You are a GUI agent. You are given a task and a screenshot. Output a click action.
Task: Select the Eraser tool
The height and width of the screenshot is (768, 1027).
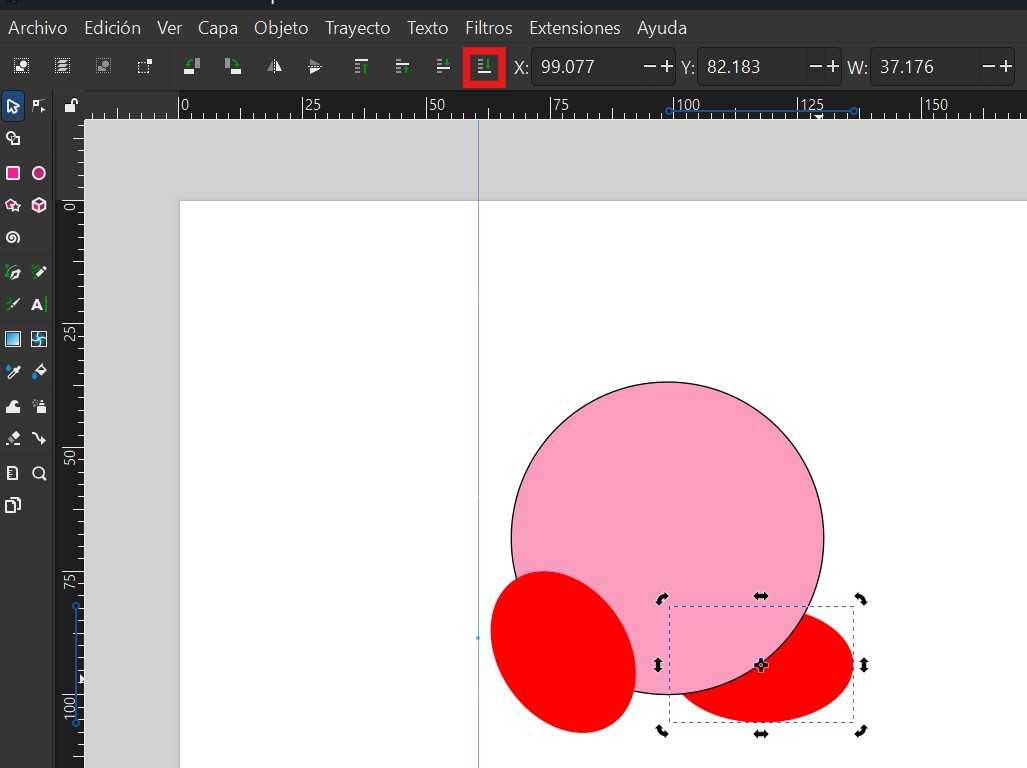(13, 439)
